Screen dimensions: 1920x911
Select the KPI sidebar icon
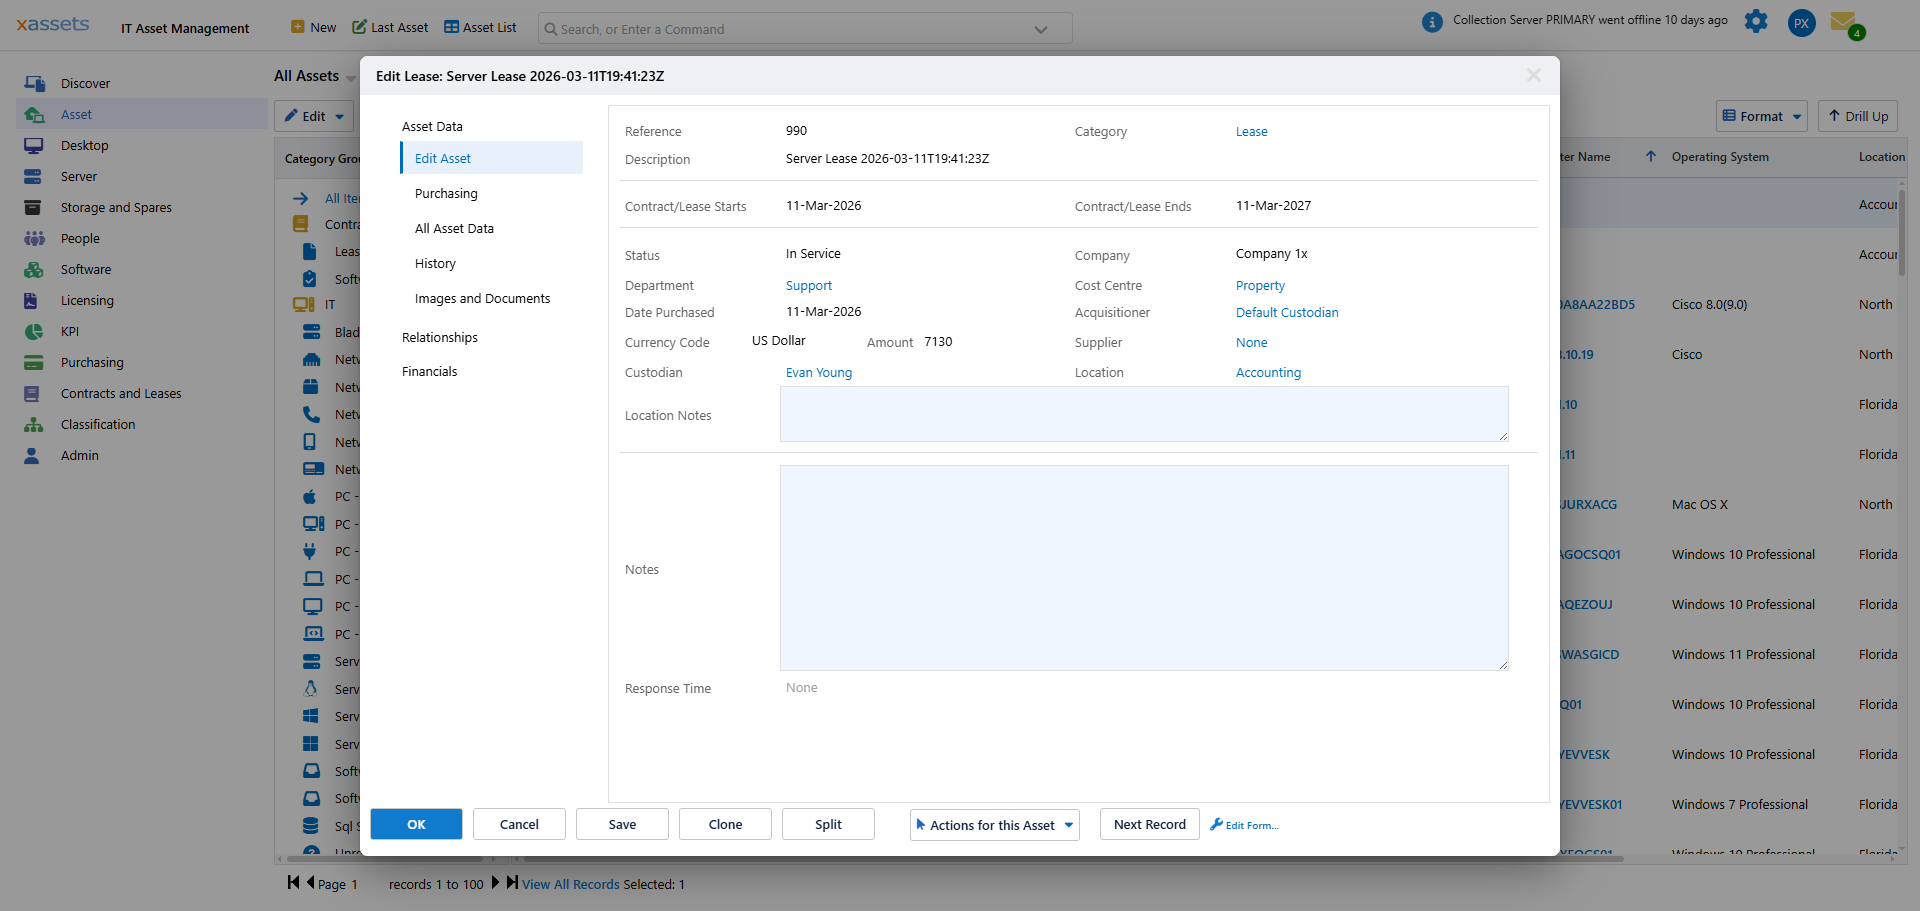(70, 331)
